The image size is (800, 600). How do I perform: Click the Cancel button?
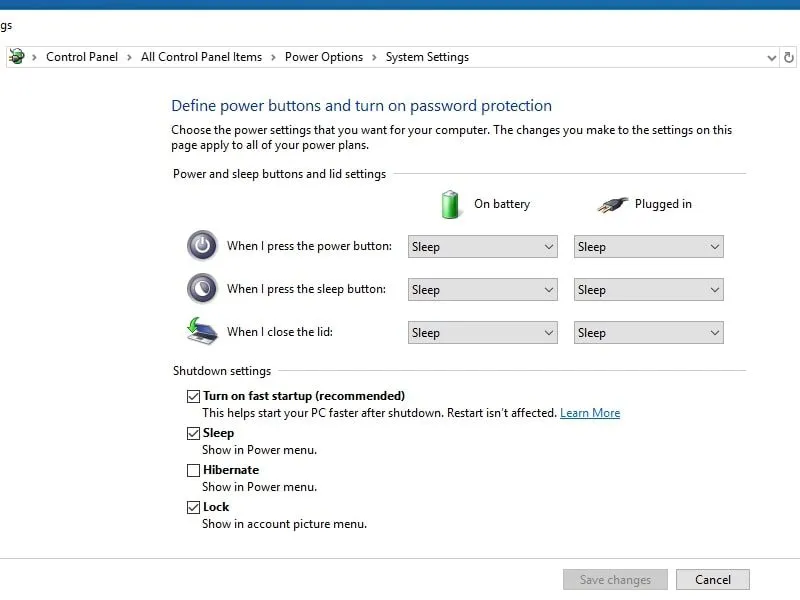point(713,579)
